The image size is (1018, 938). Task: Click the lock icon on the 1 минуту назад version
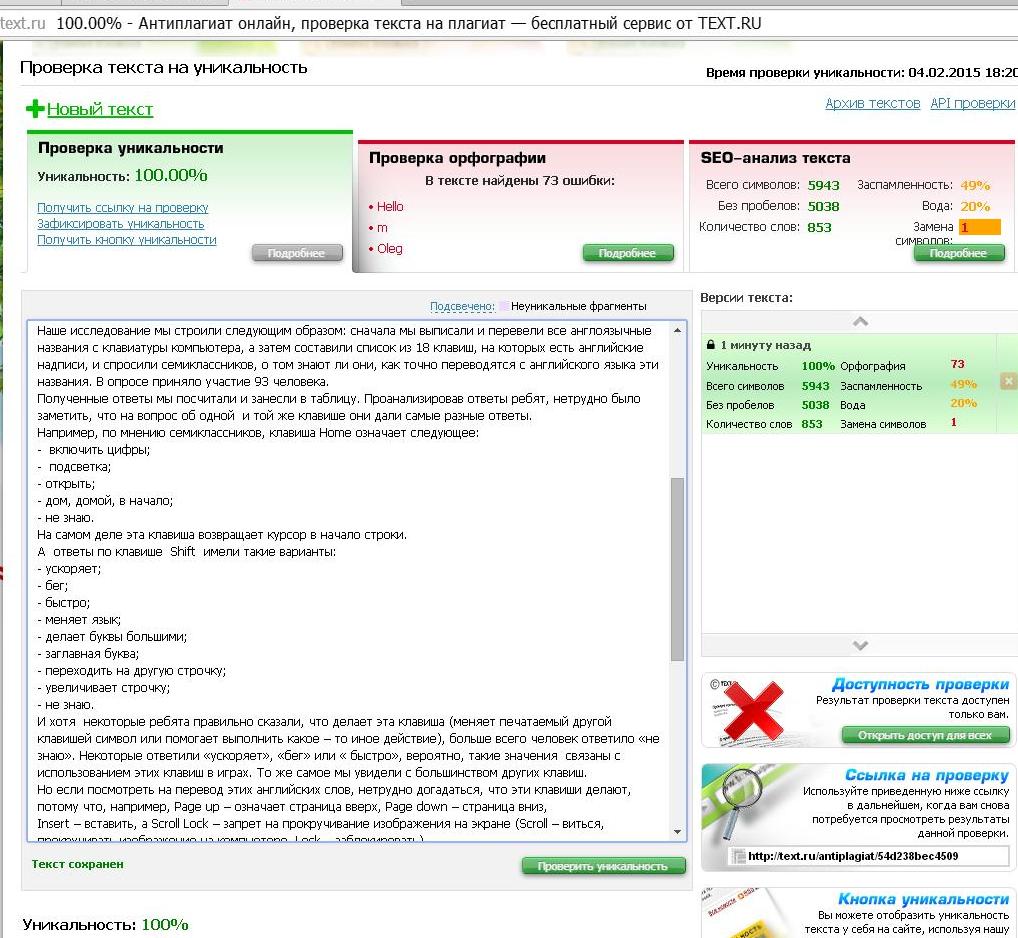[x=710, y=345]
